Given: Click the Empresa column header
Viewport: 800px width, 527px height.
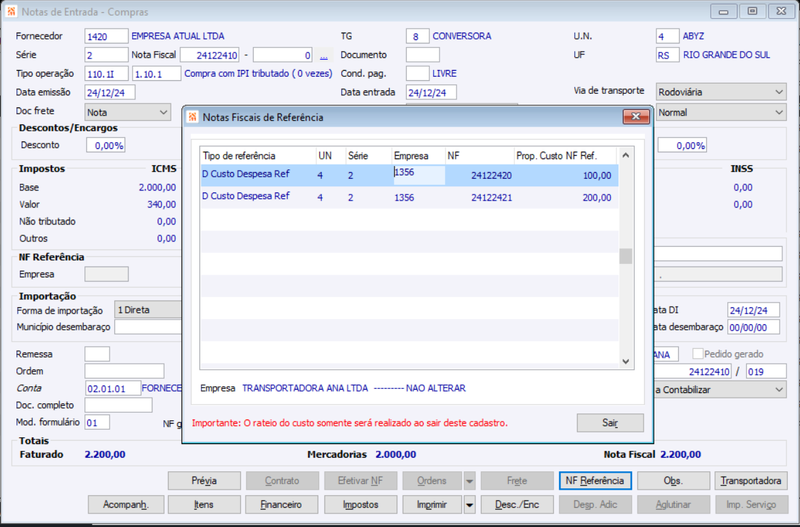Looking at the screenshot, I should point(418,156).
